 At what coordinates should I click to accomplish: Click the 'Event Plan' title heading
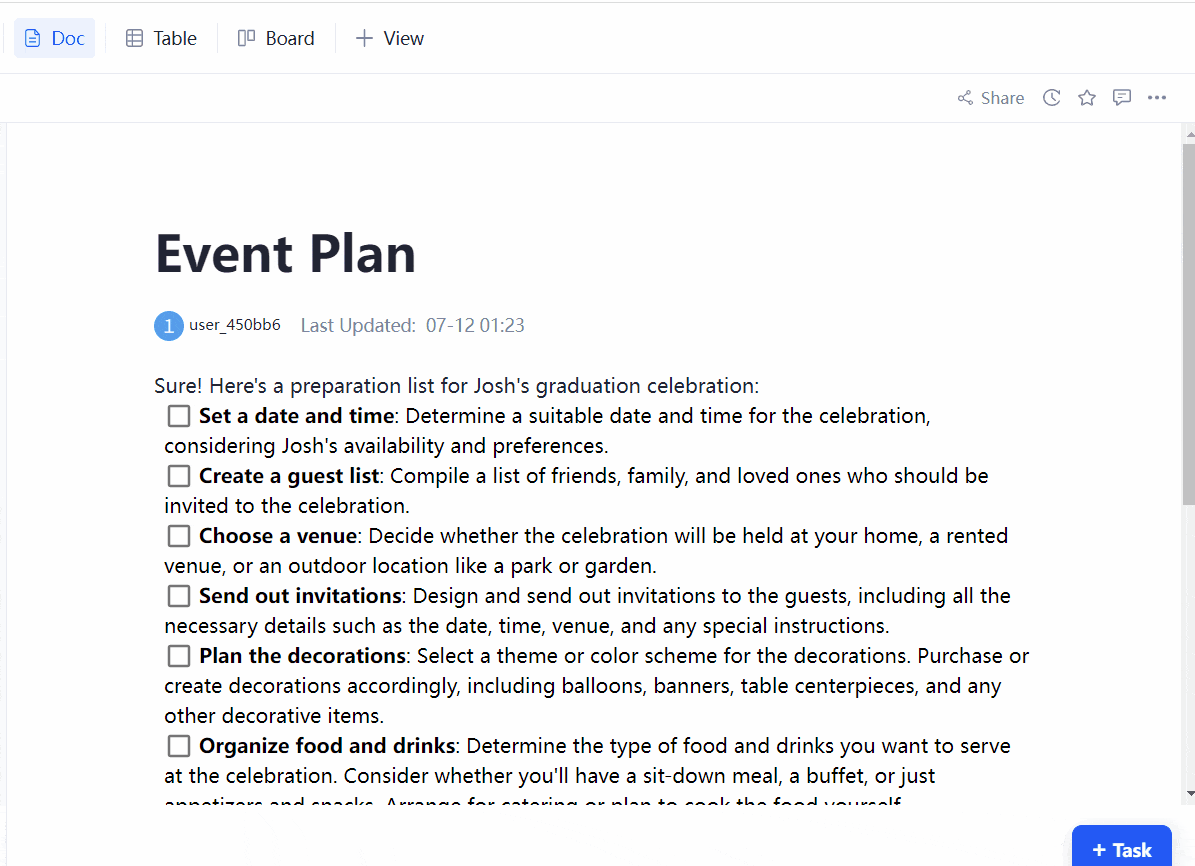(286, 253)
